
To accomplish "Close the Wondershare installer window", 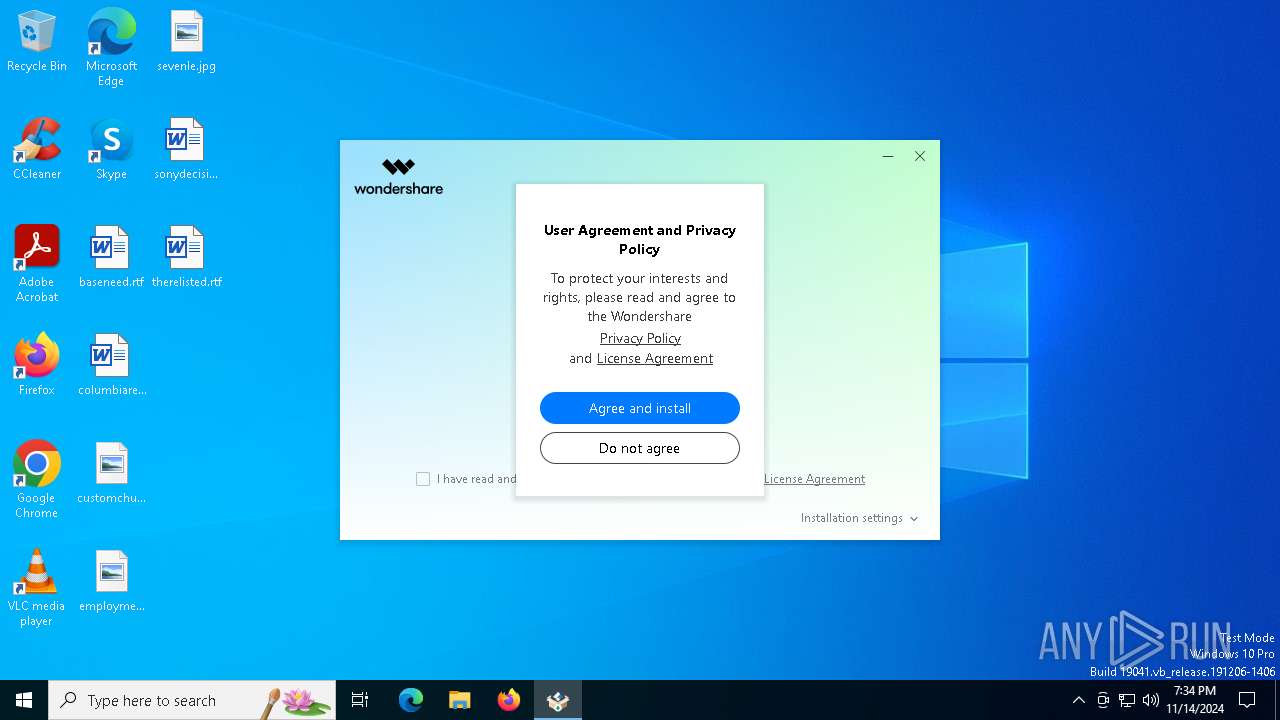I will coord(920,156).
